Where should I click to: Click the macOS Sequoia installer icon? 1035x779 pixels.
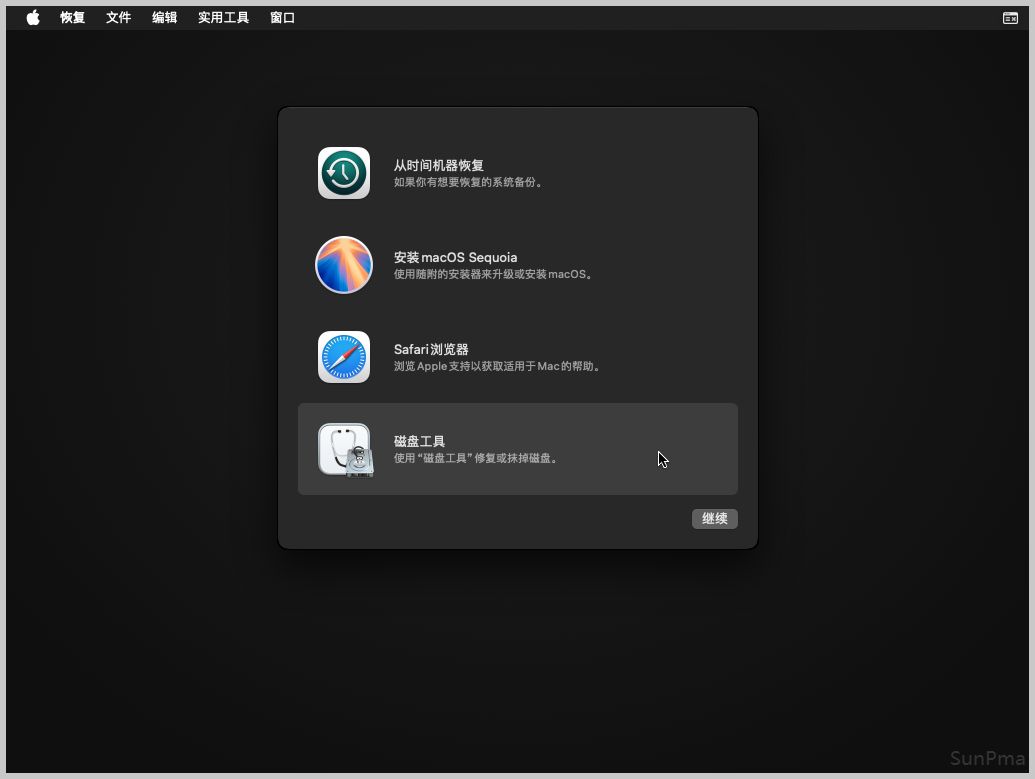(x=344, y=265)
